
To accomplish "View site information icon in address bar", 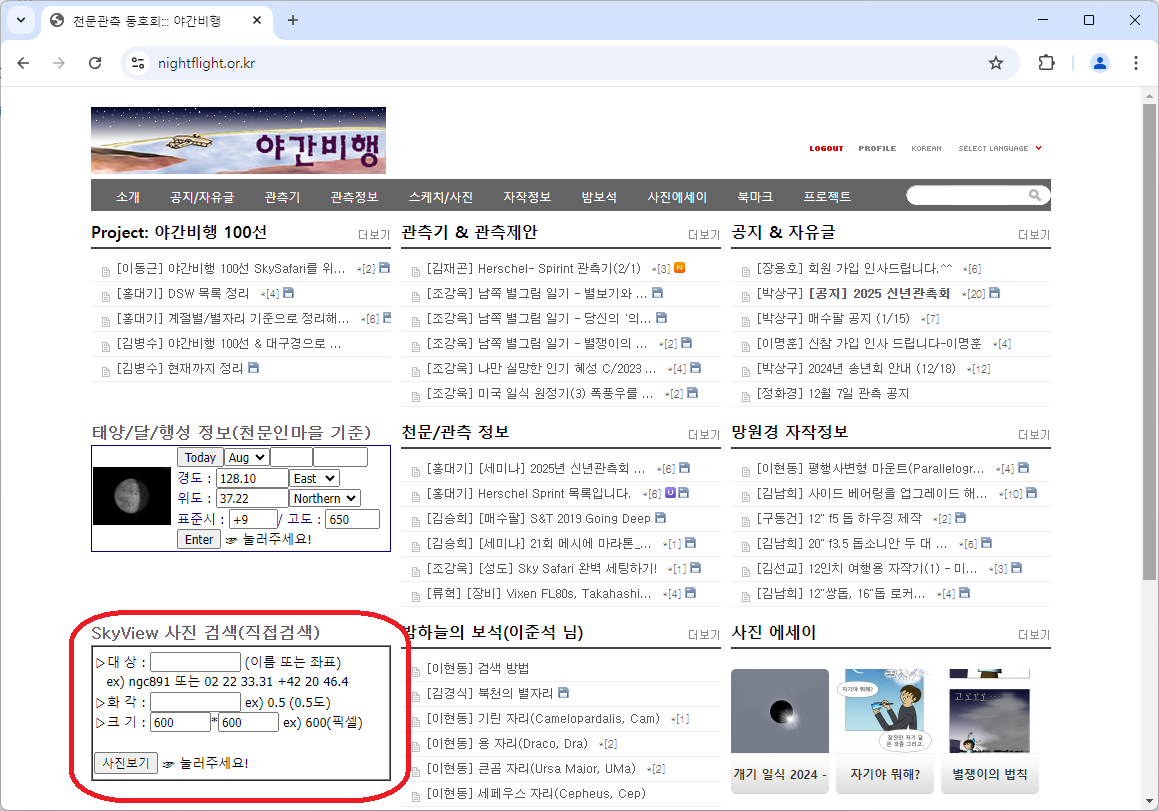I will 138,63.
